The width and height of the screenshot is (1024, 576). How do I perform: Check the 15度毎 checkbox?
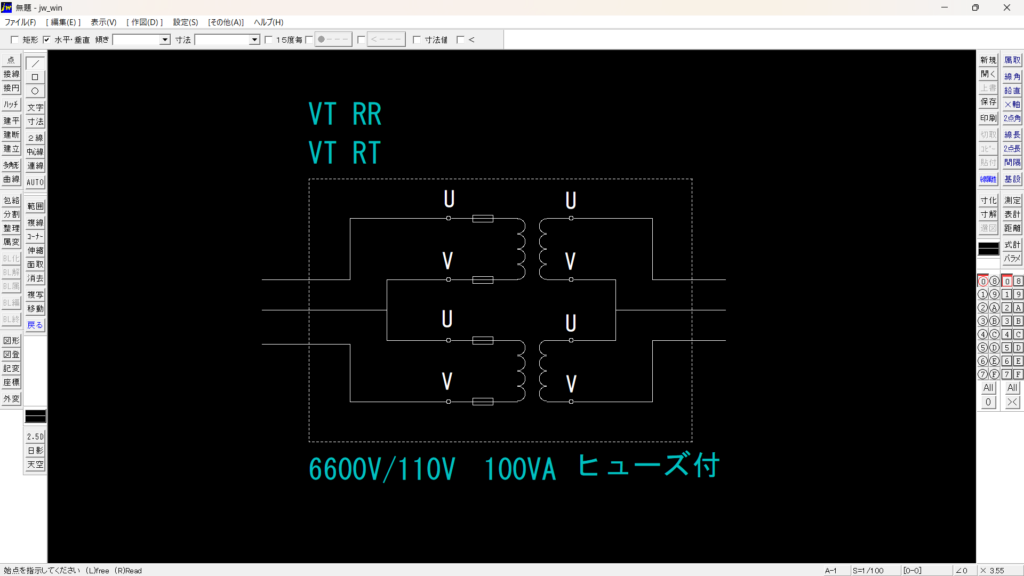pos(268,40)
